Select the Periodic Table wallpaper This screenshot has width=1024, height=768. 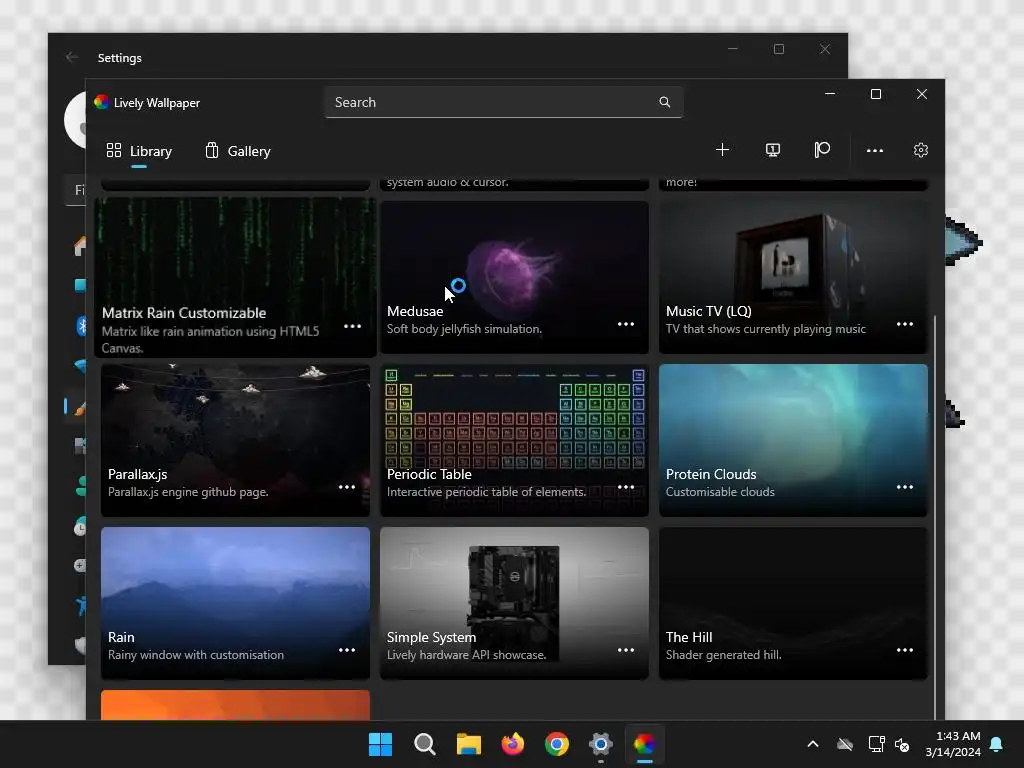[515, 440]
